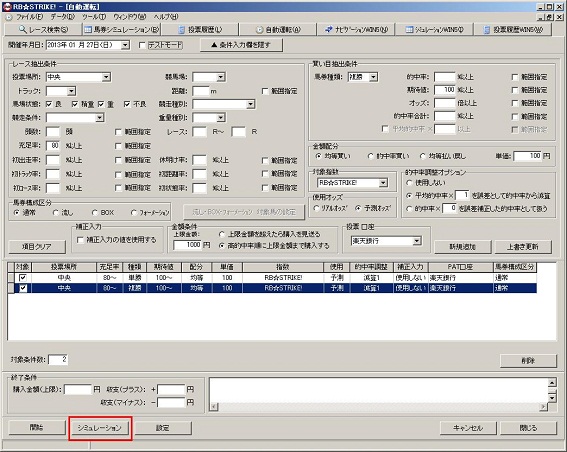Open the ツール menu

pos(94,17)
